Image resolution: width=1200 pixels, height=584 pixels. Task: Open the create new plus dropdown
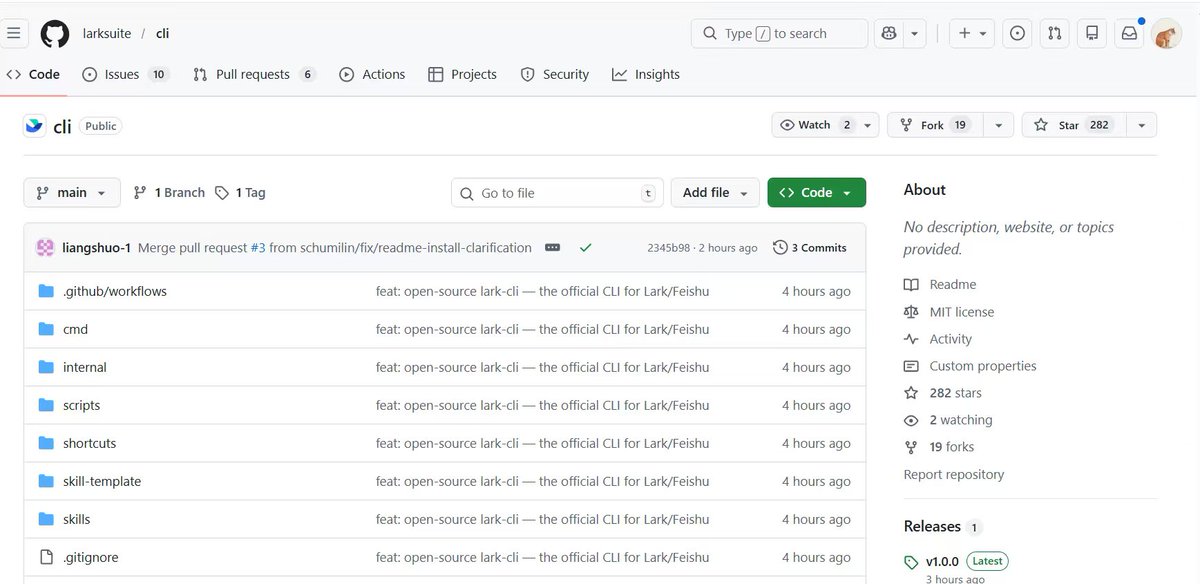(x=972, y=33)
